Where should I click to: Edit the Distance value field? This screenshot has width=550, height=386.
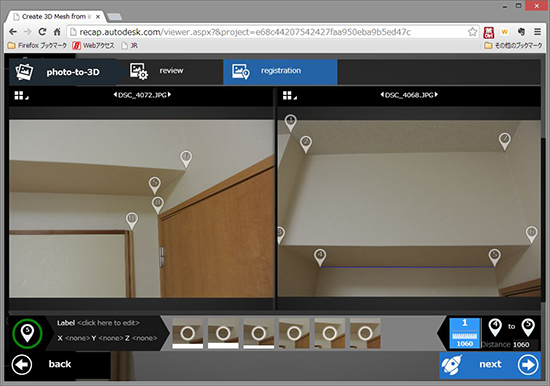[x=525, y=345]
